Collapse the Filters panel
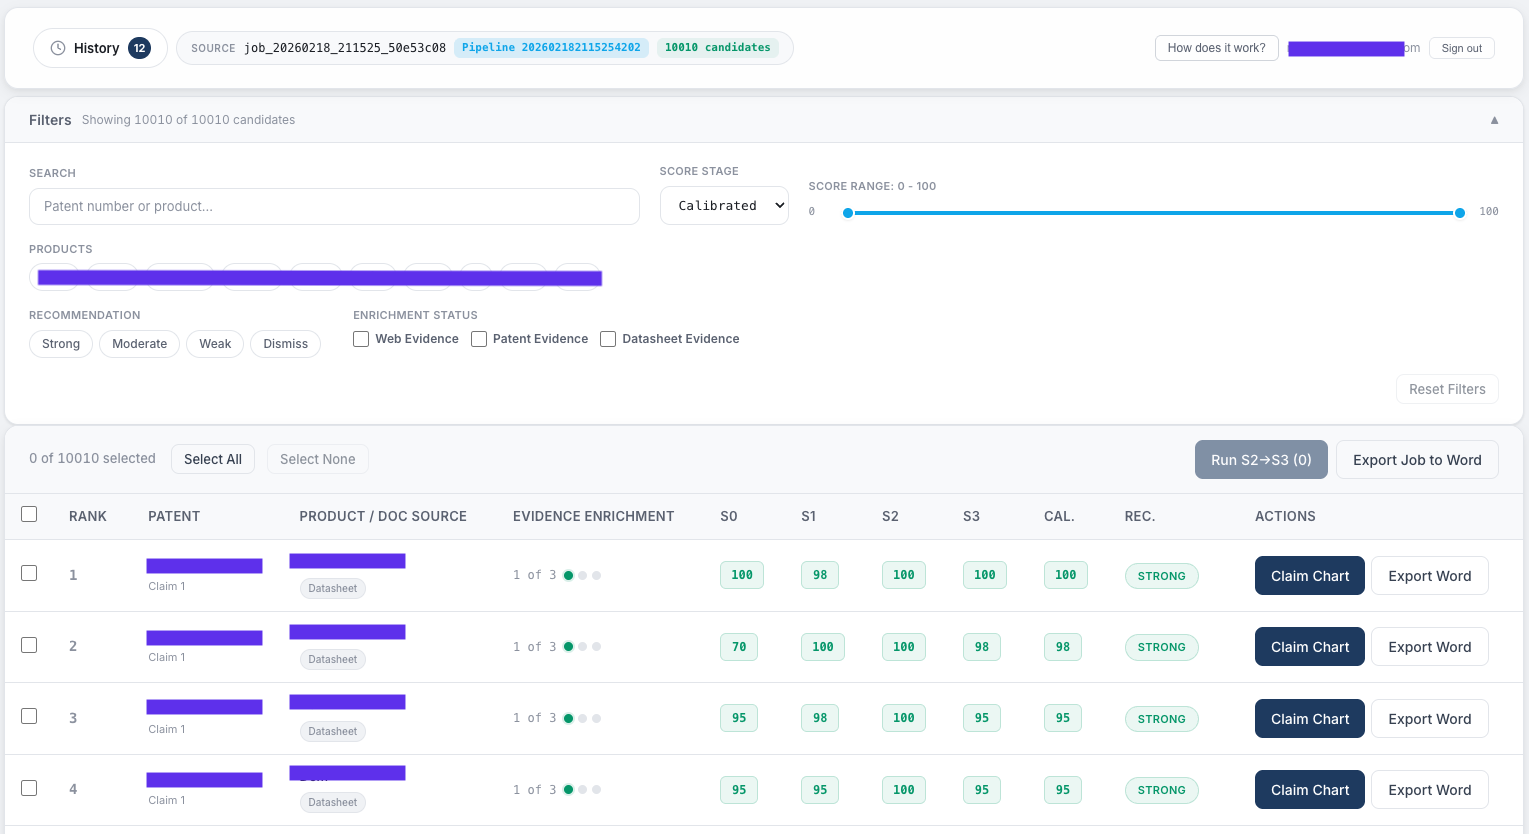1529x834 pixels. click(x=1494, y=119)
